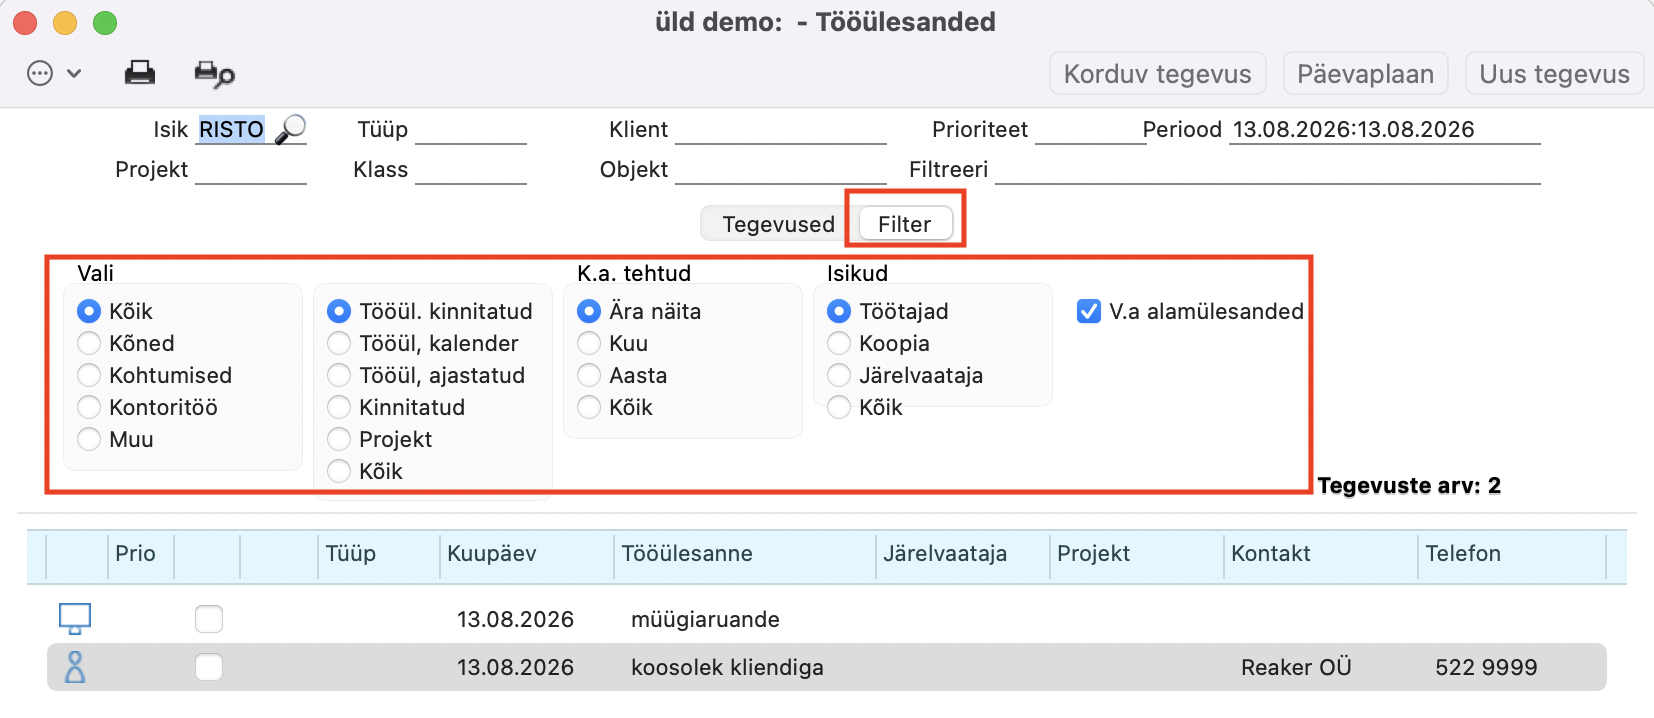Switch to the Tegevused tab
Screen dimensions: 1654x718
pos(778,224)
